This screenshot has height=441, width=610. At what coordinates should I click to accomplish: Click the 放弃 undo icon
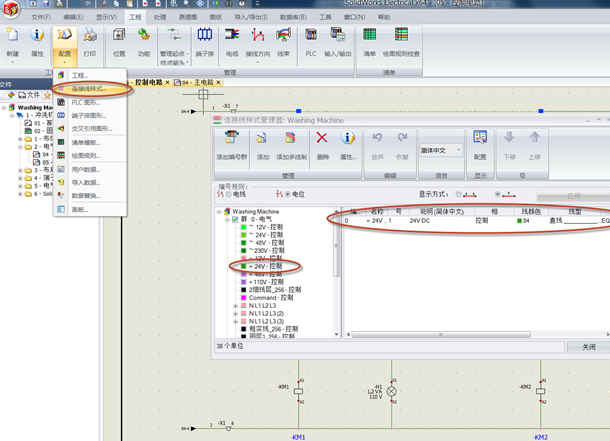377,137
